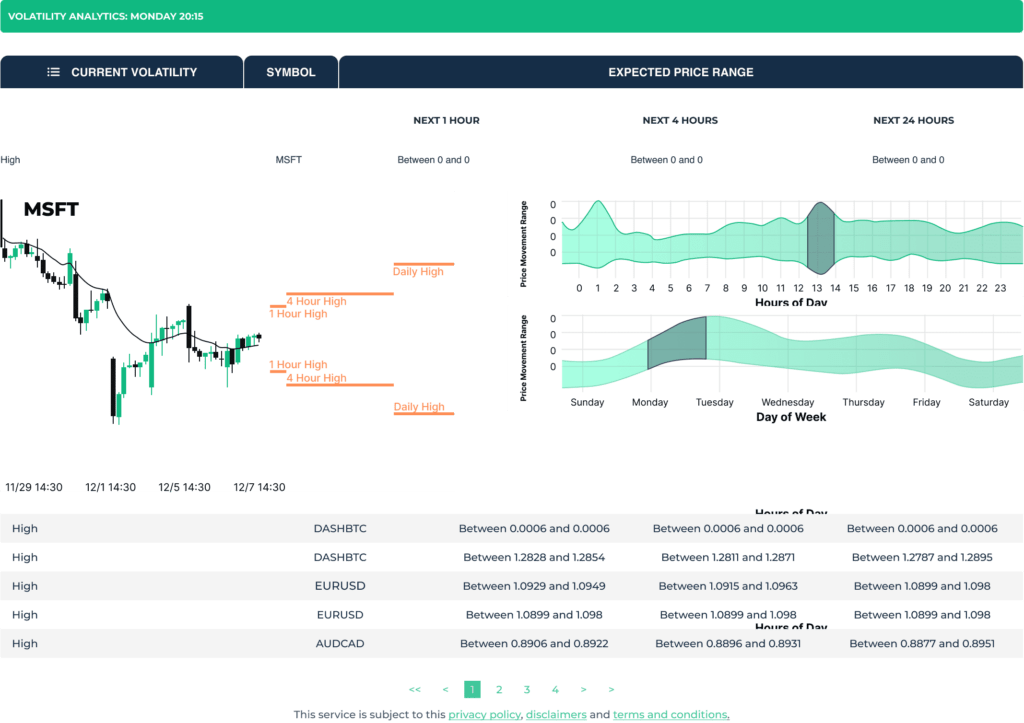Click the Symbol column header
Image resolution: width=1024 pixels, height=723 pixels.
[x=291, y=71]
